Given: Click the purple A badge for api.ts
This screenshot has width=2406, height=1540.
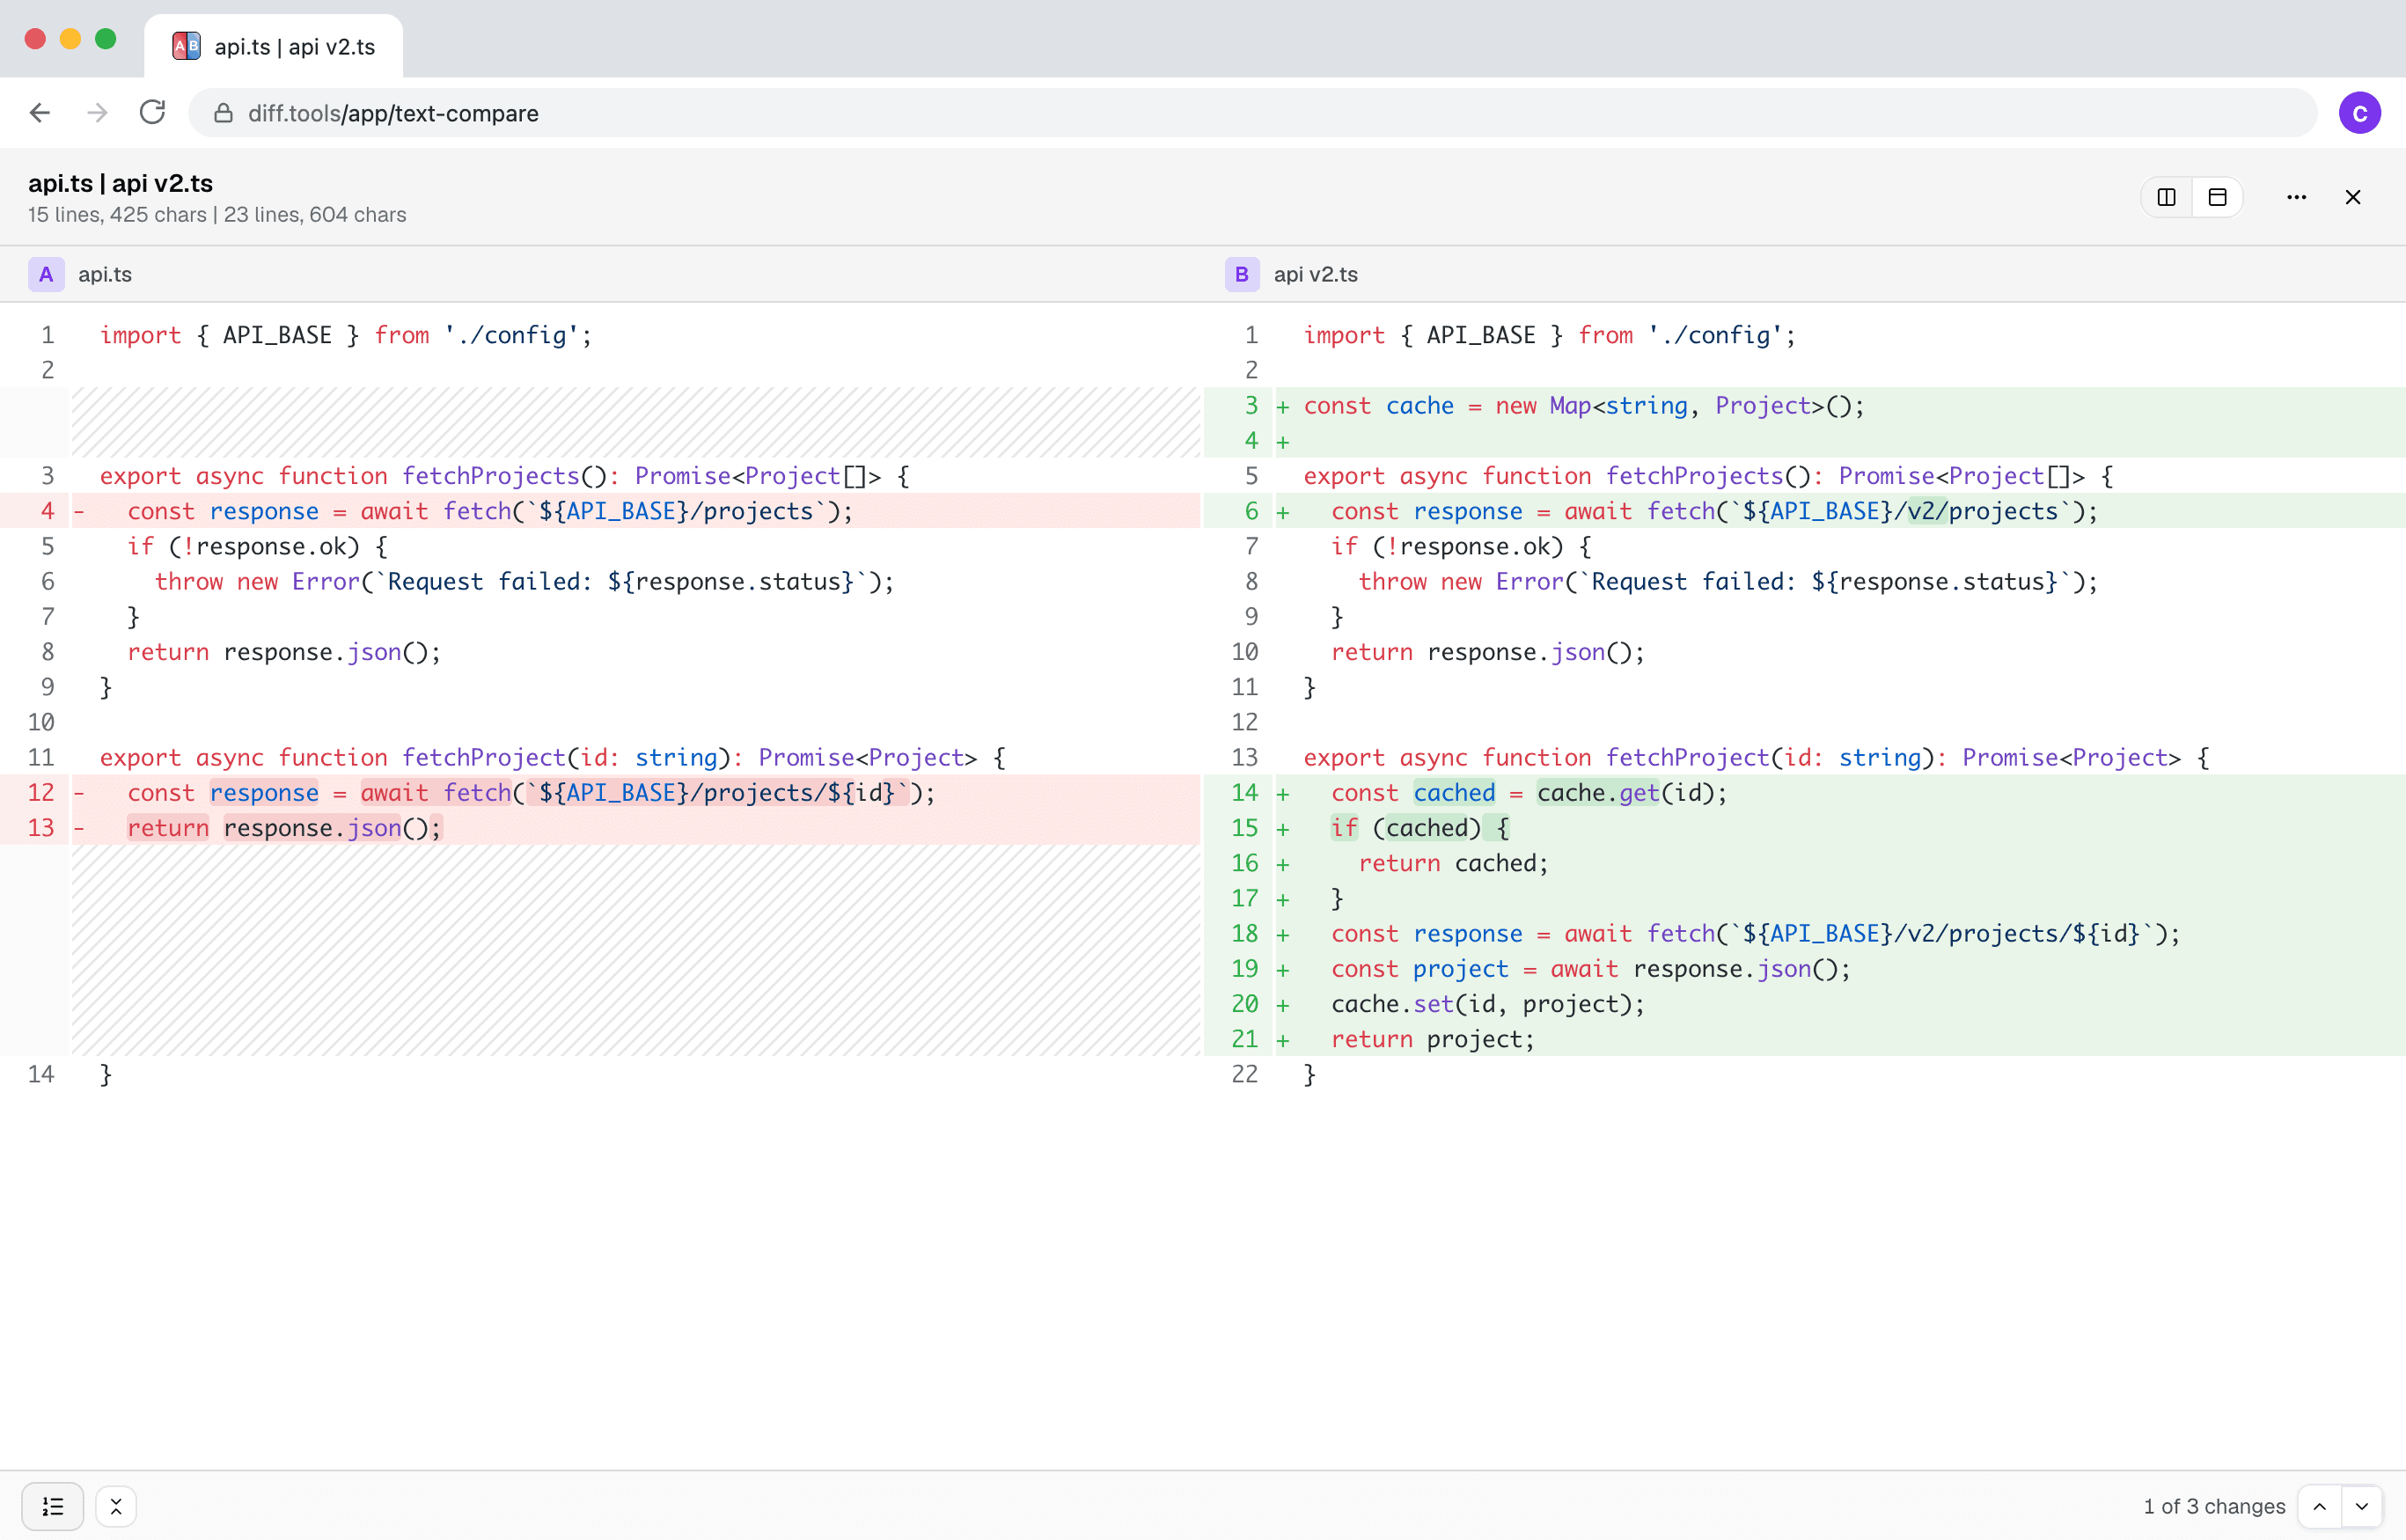Looking at the screenshot, I should tap(46, 274).
